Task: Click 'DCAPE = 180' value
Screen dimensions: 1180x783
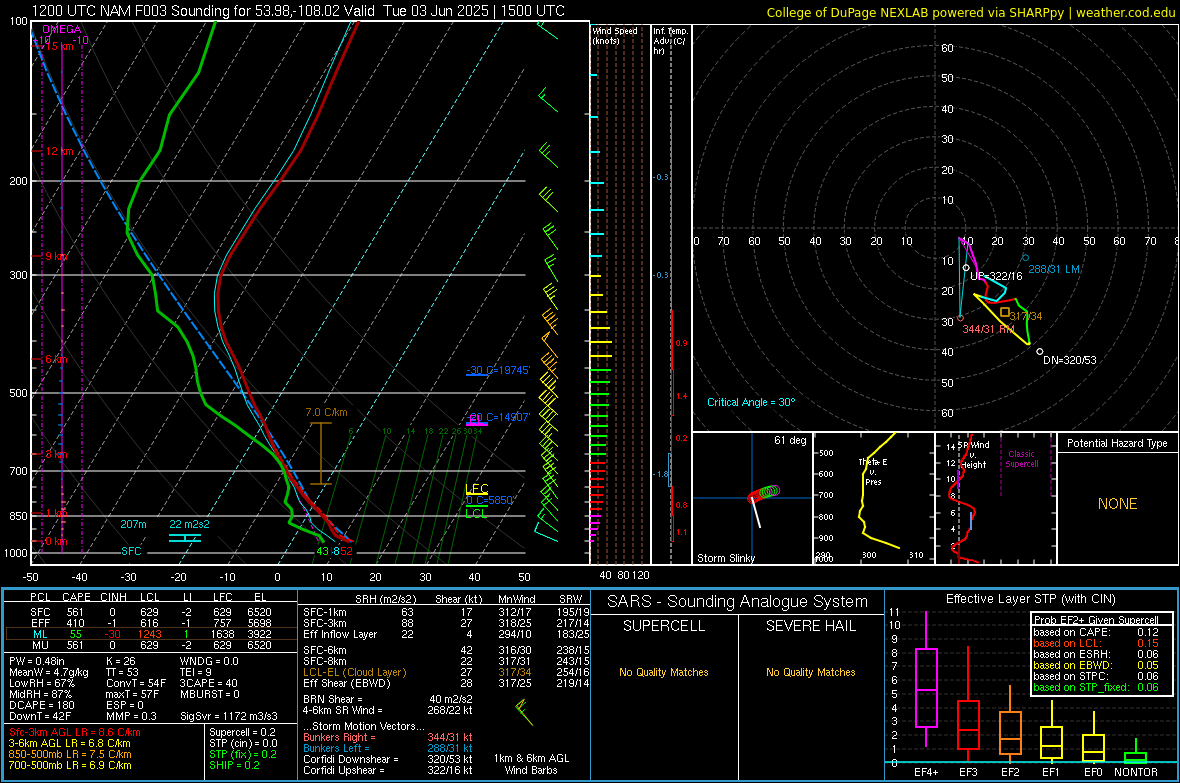Action: (41, 705)
